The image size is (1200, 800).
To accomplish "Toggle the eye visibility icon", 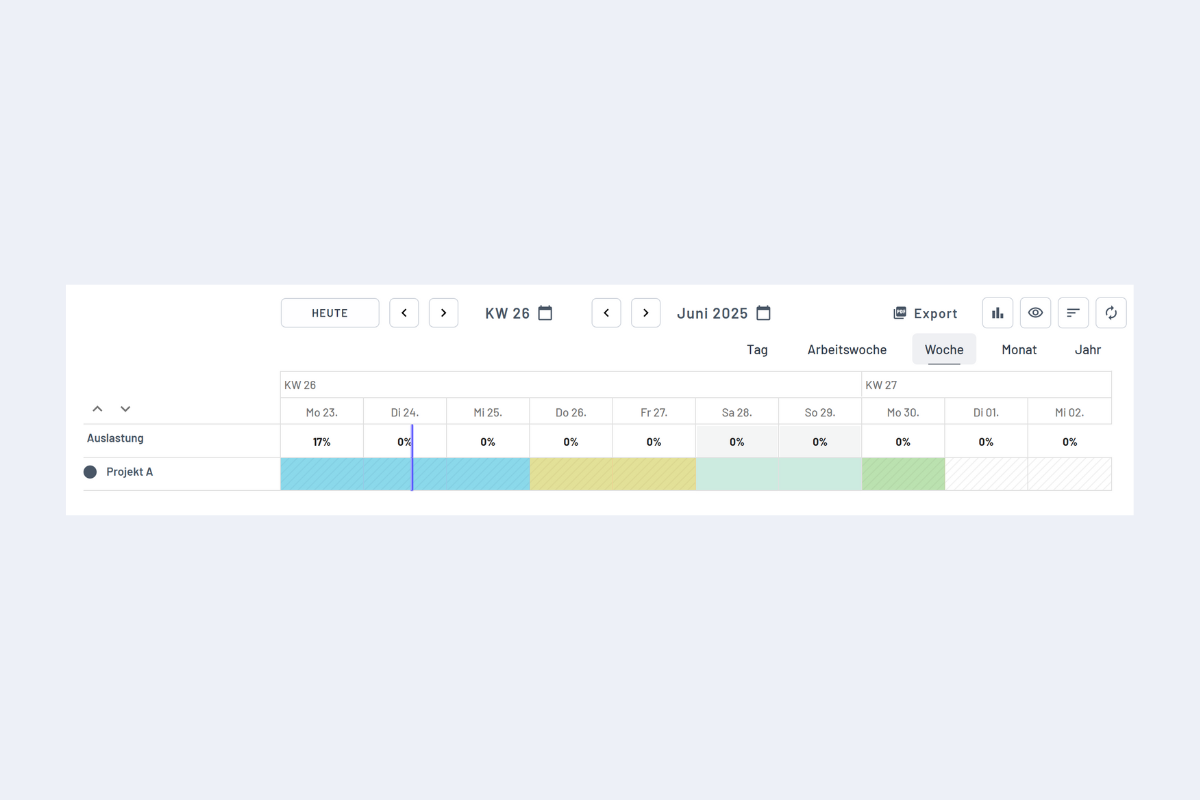I will [1035, 313].
